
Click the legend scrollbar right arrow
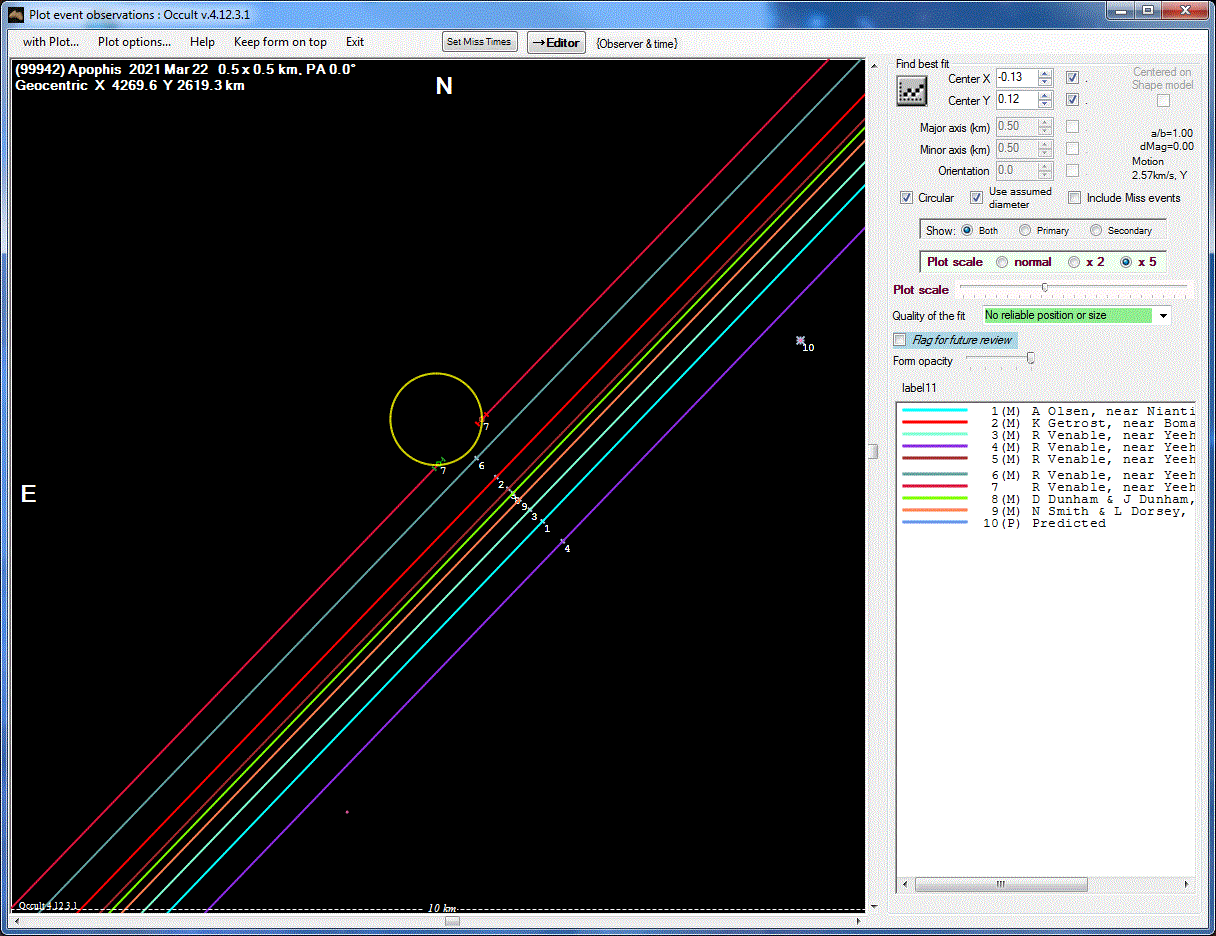click(x=1187, y=884)
